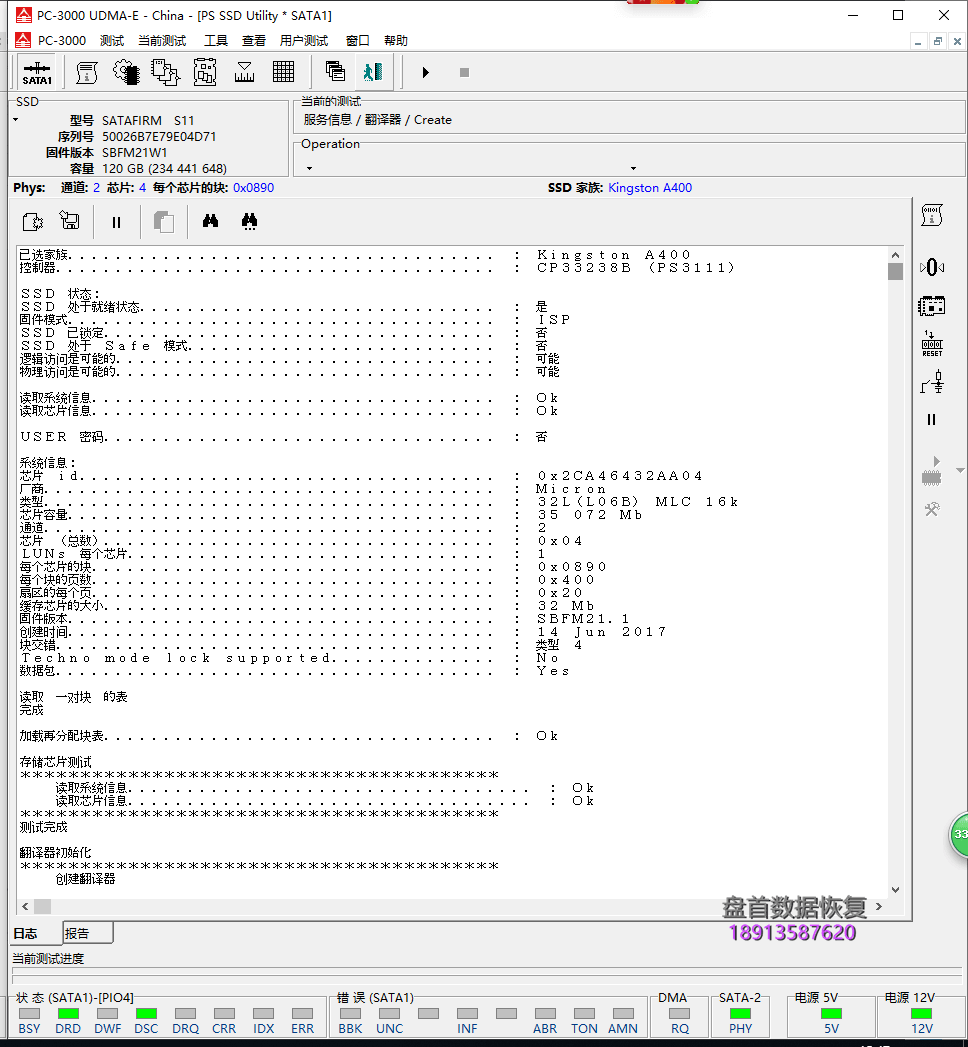
Task: Open the middle Operation dropdown arrow
Action: pos(634,168)
